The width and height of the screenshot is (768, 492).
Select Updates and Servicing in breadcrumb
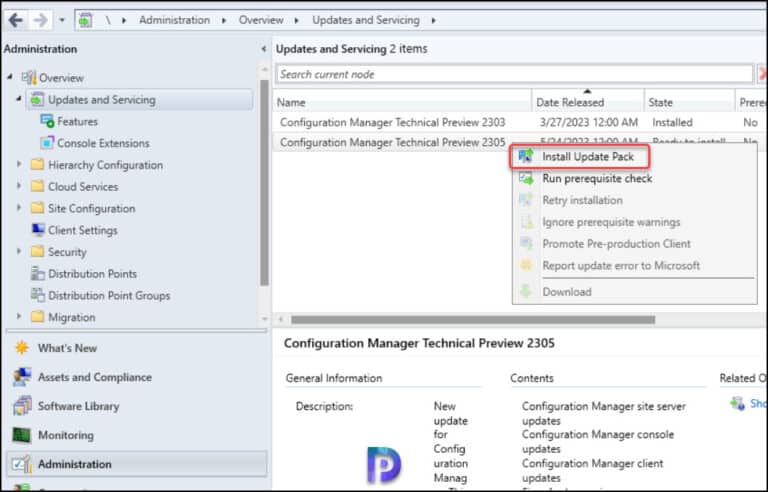pos(366,20)
